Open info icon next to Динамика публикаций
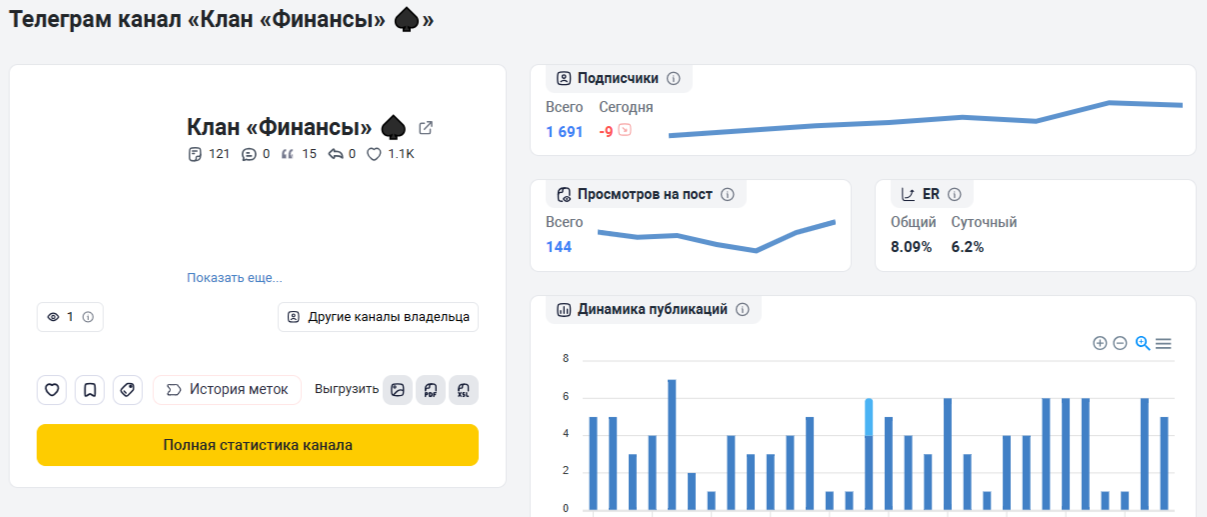This screenshot has height=517, width=1207. [x=742, y=309]
